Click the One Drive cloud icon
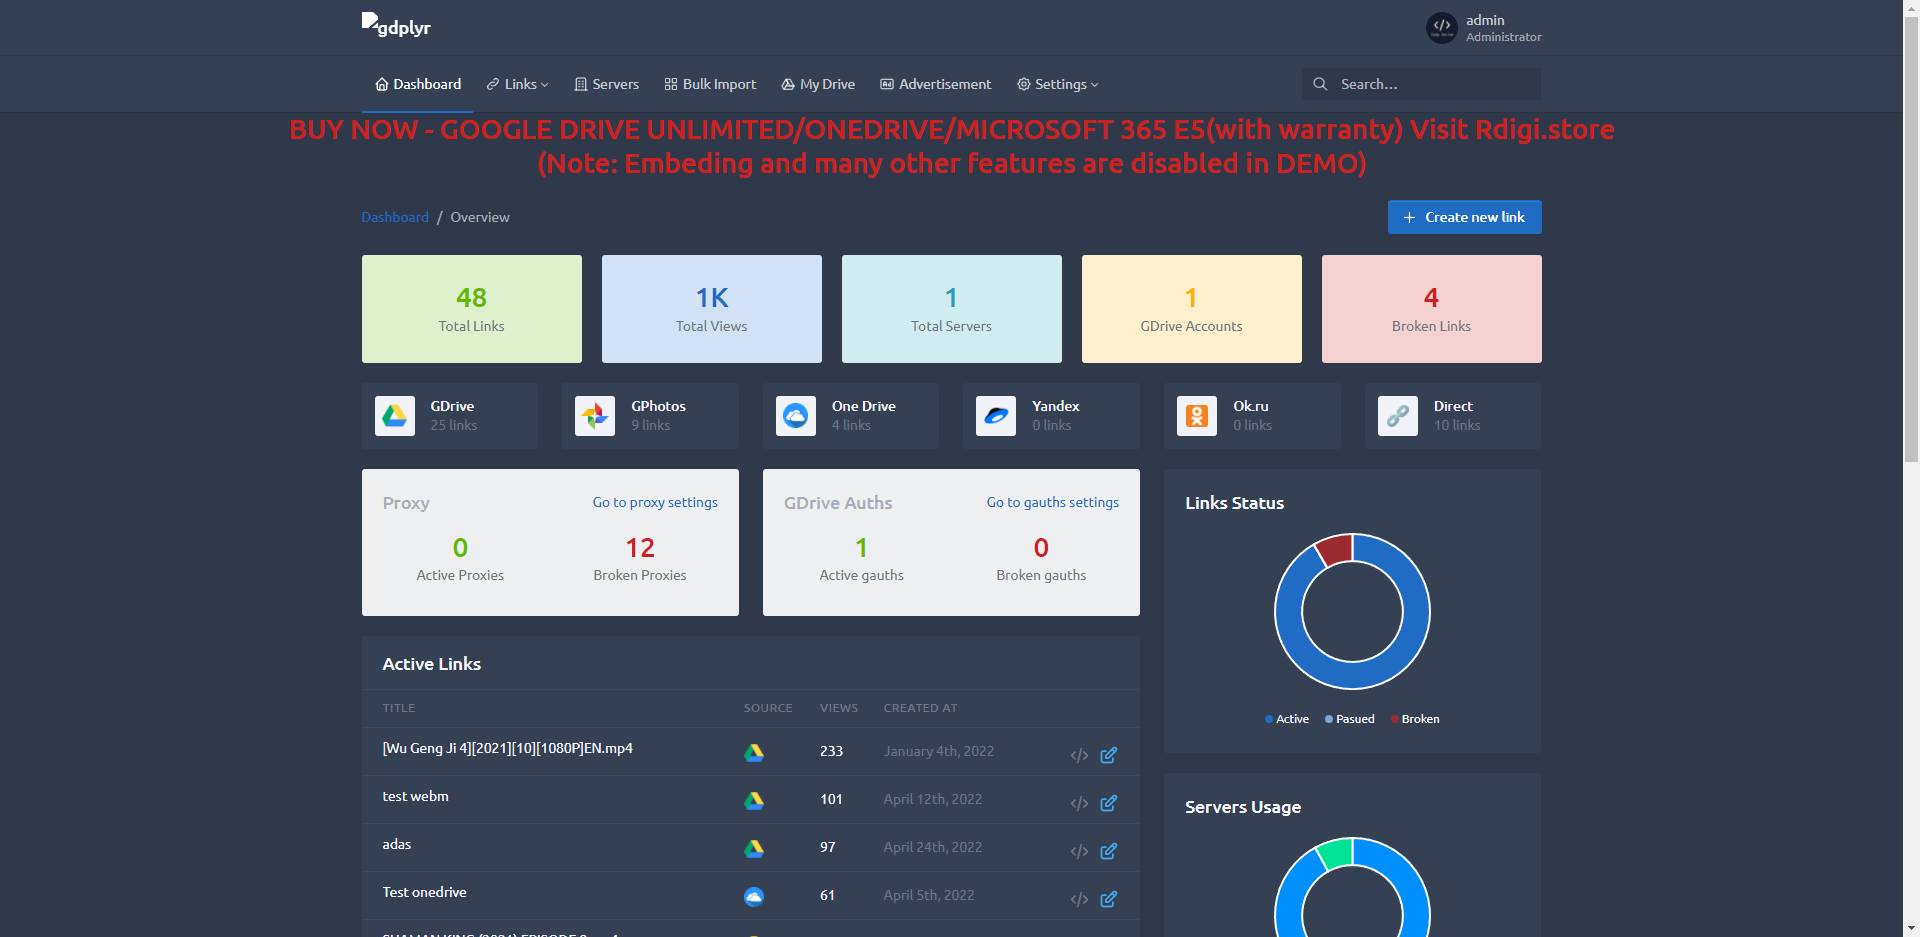The width and height of the screenshot is (1920, 937). [x=796, y=415]
